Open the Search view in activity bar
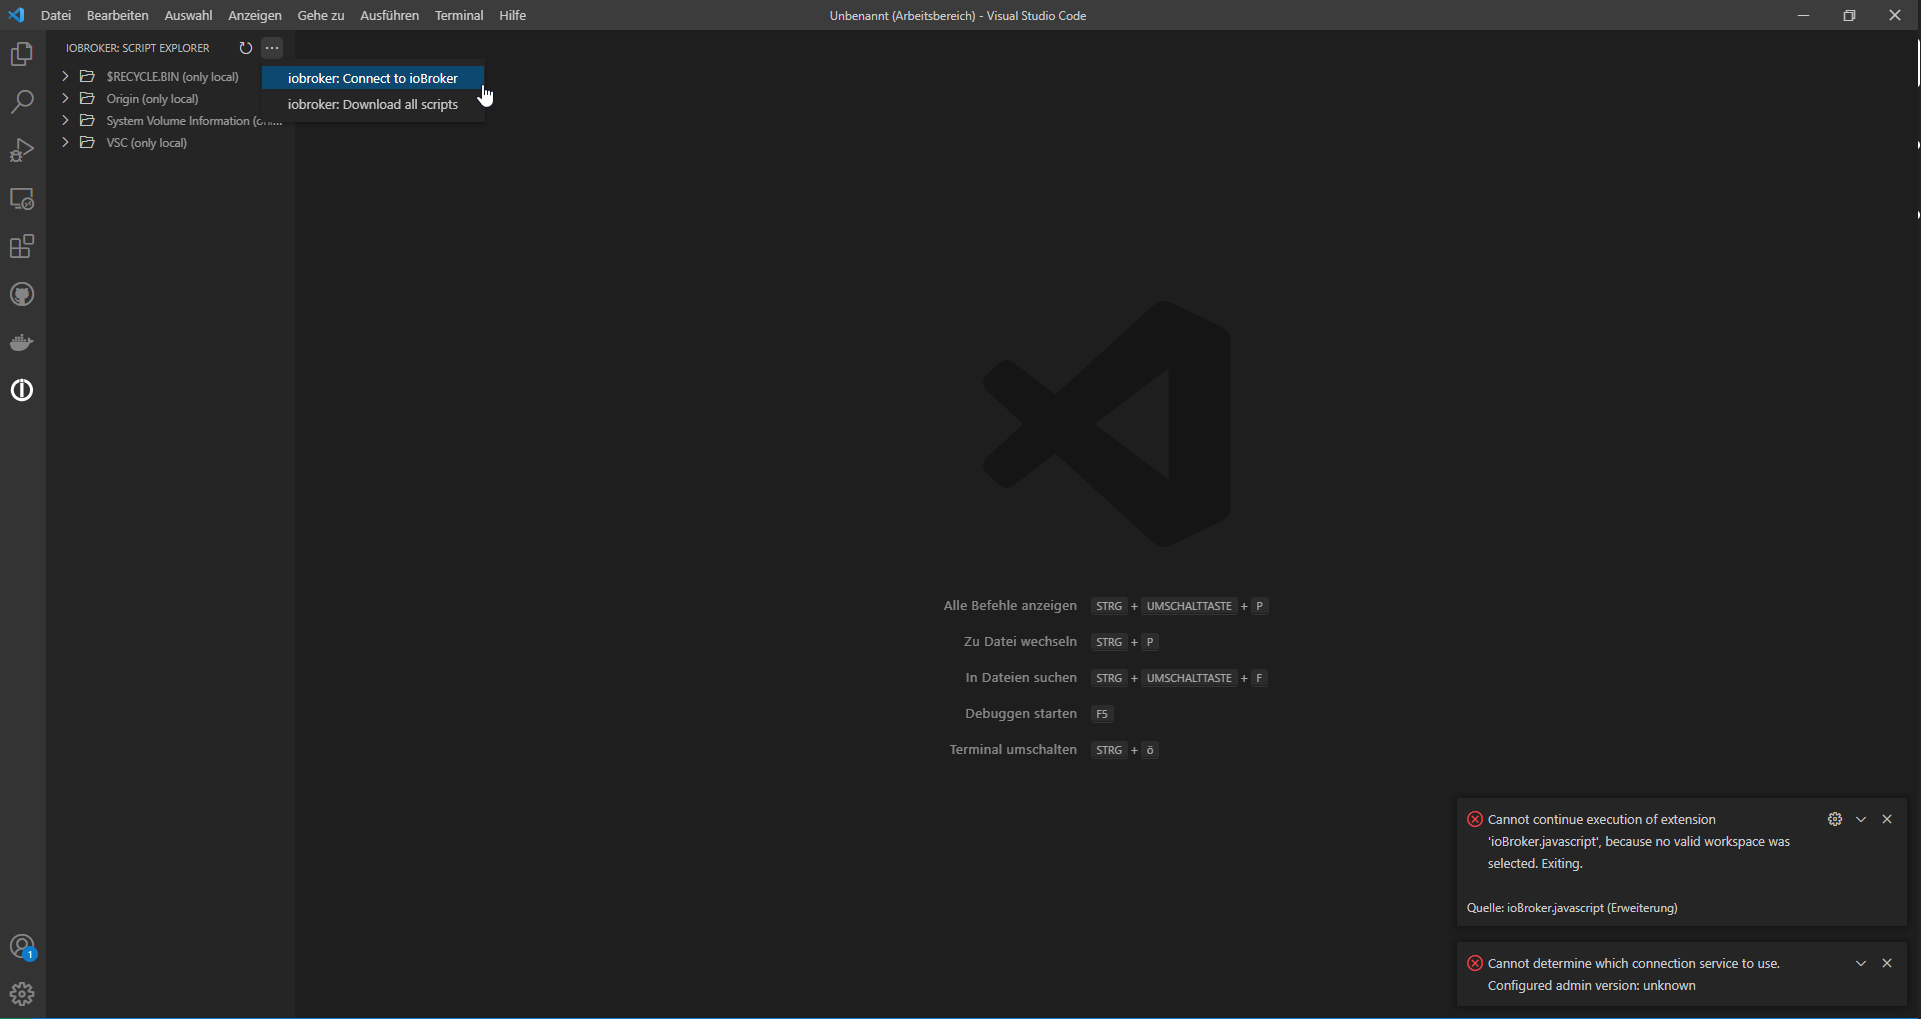1921x1019 pixels. (22, 102)
